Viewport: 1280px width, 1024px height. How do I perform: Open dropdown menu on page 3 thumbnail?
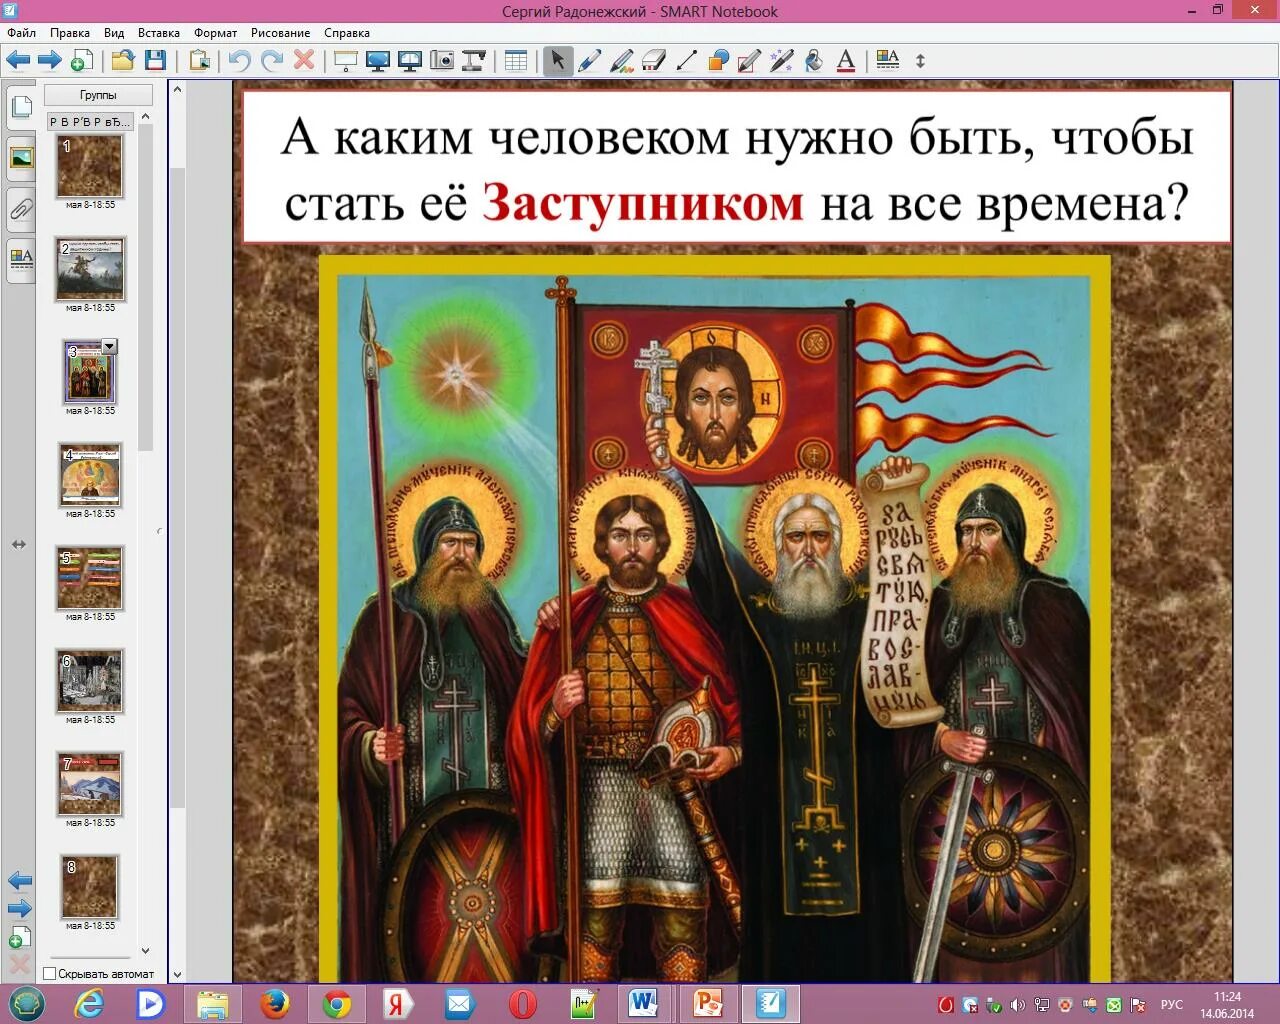(110, 347)
